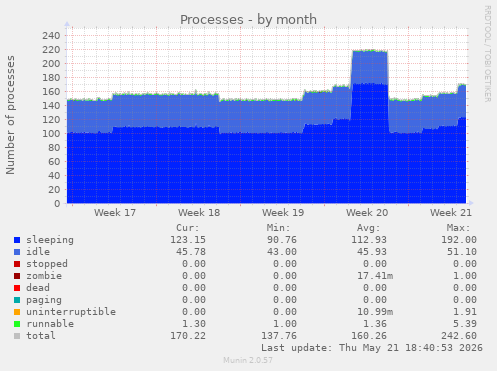Click the runnable legend color swatch
Screen dimensions: 497x371
(x=17, y=324)
